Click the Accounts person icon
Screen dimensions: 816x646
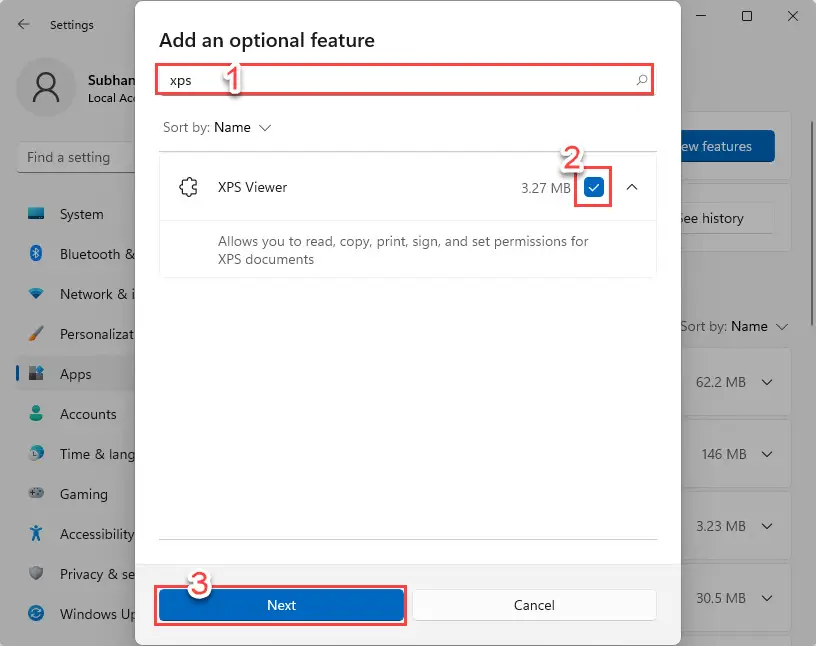point(36,413)
